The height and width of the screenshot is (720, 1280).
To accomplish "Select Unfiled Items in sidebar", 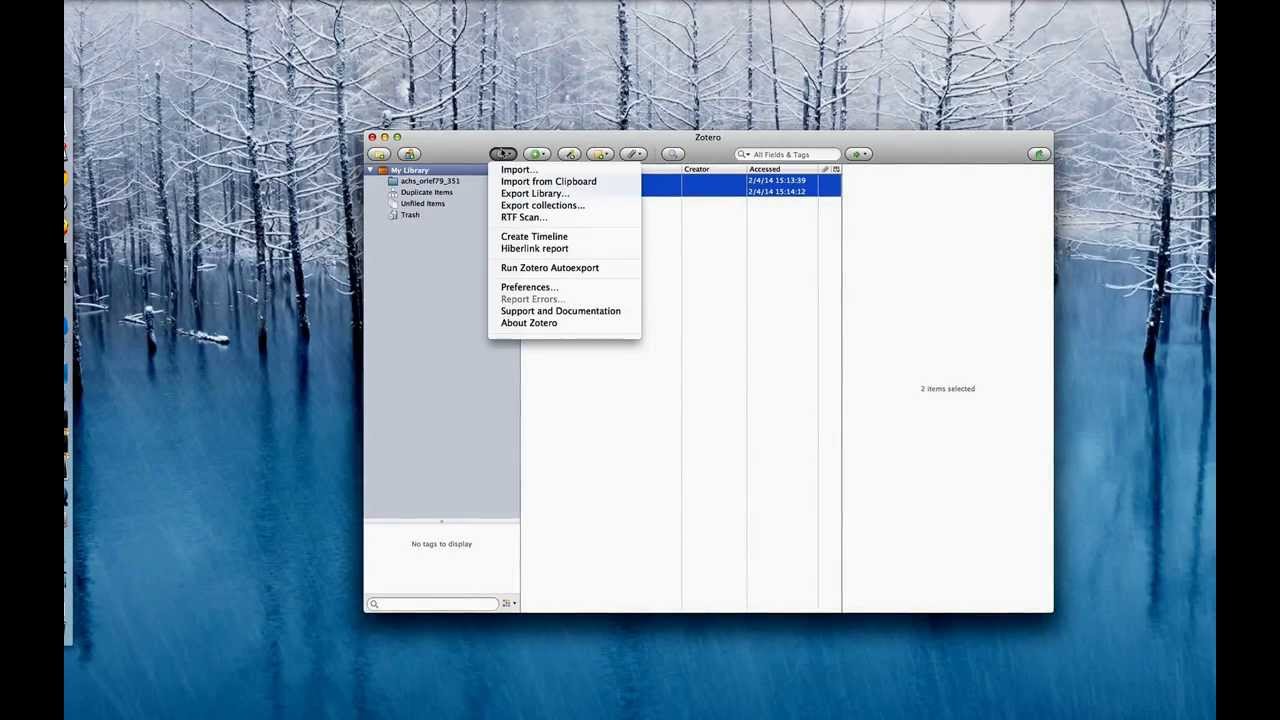I will pos(422,203).
